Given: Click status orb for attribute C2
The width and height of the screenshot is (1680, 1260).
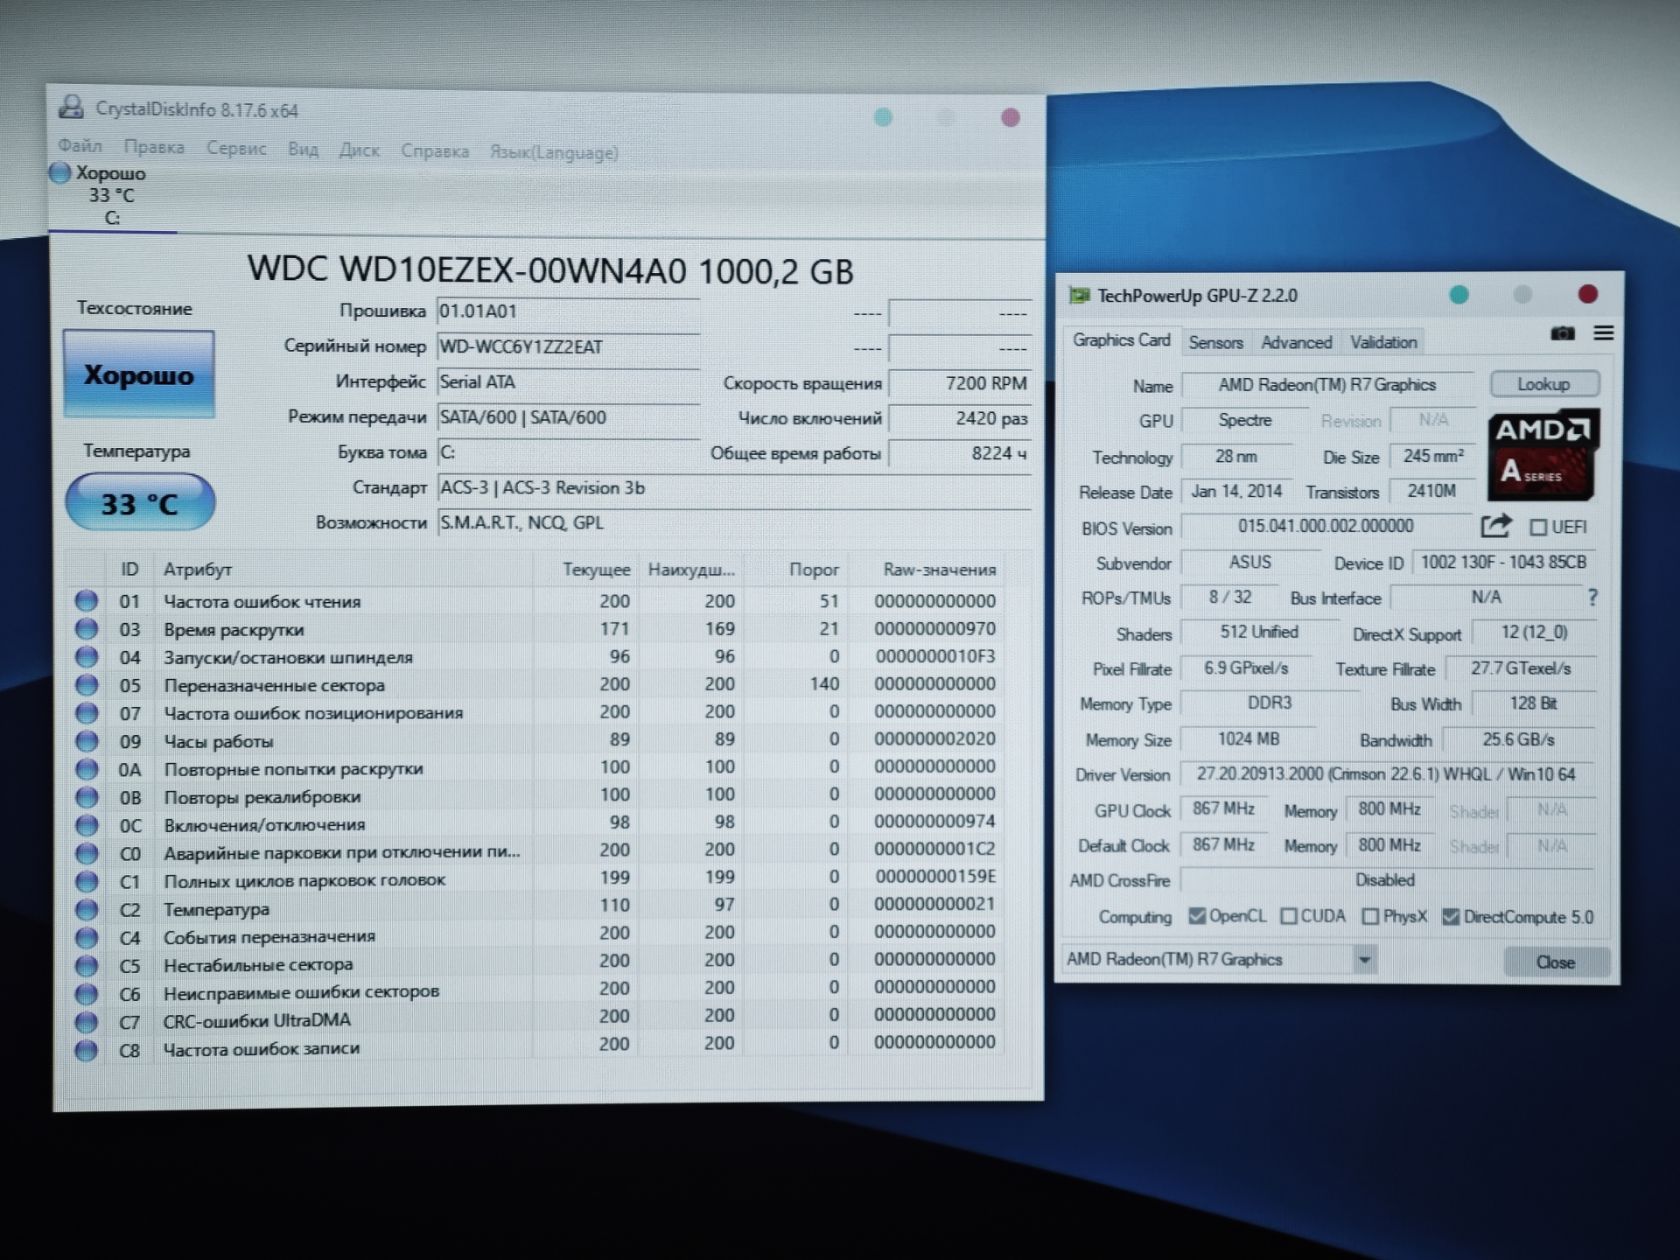Looking at the screenshot, I should tap(87, 910).
